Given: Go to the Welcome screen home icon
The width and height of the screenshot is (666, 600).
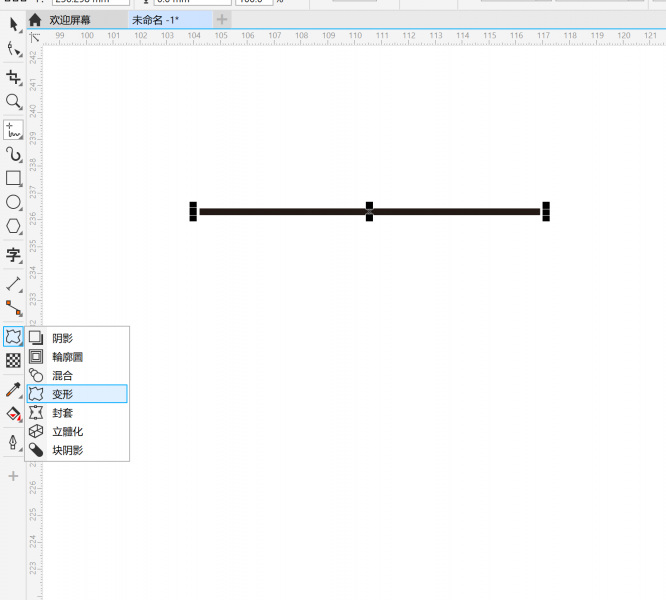Looking at the screenshot, I should pos(35,20).
